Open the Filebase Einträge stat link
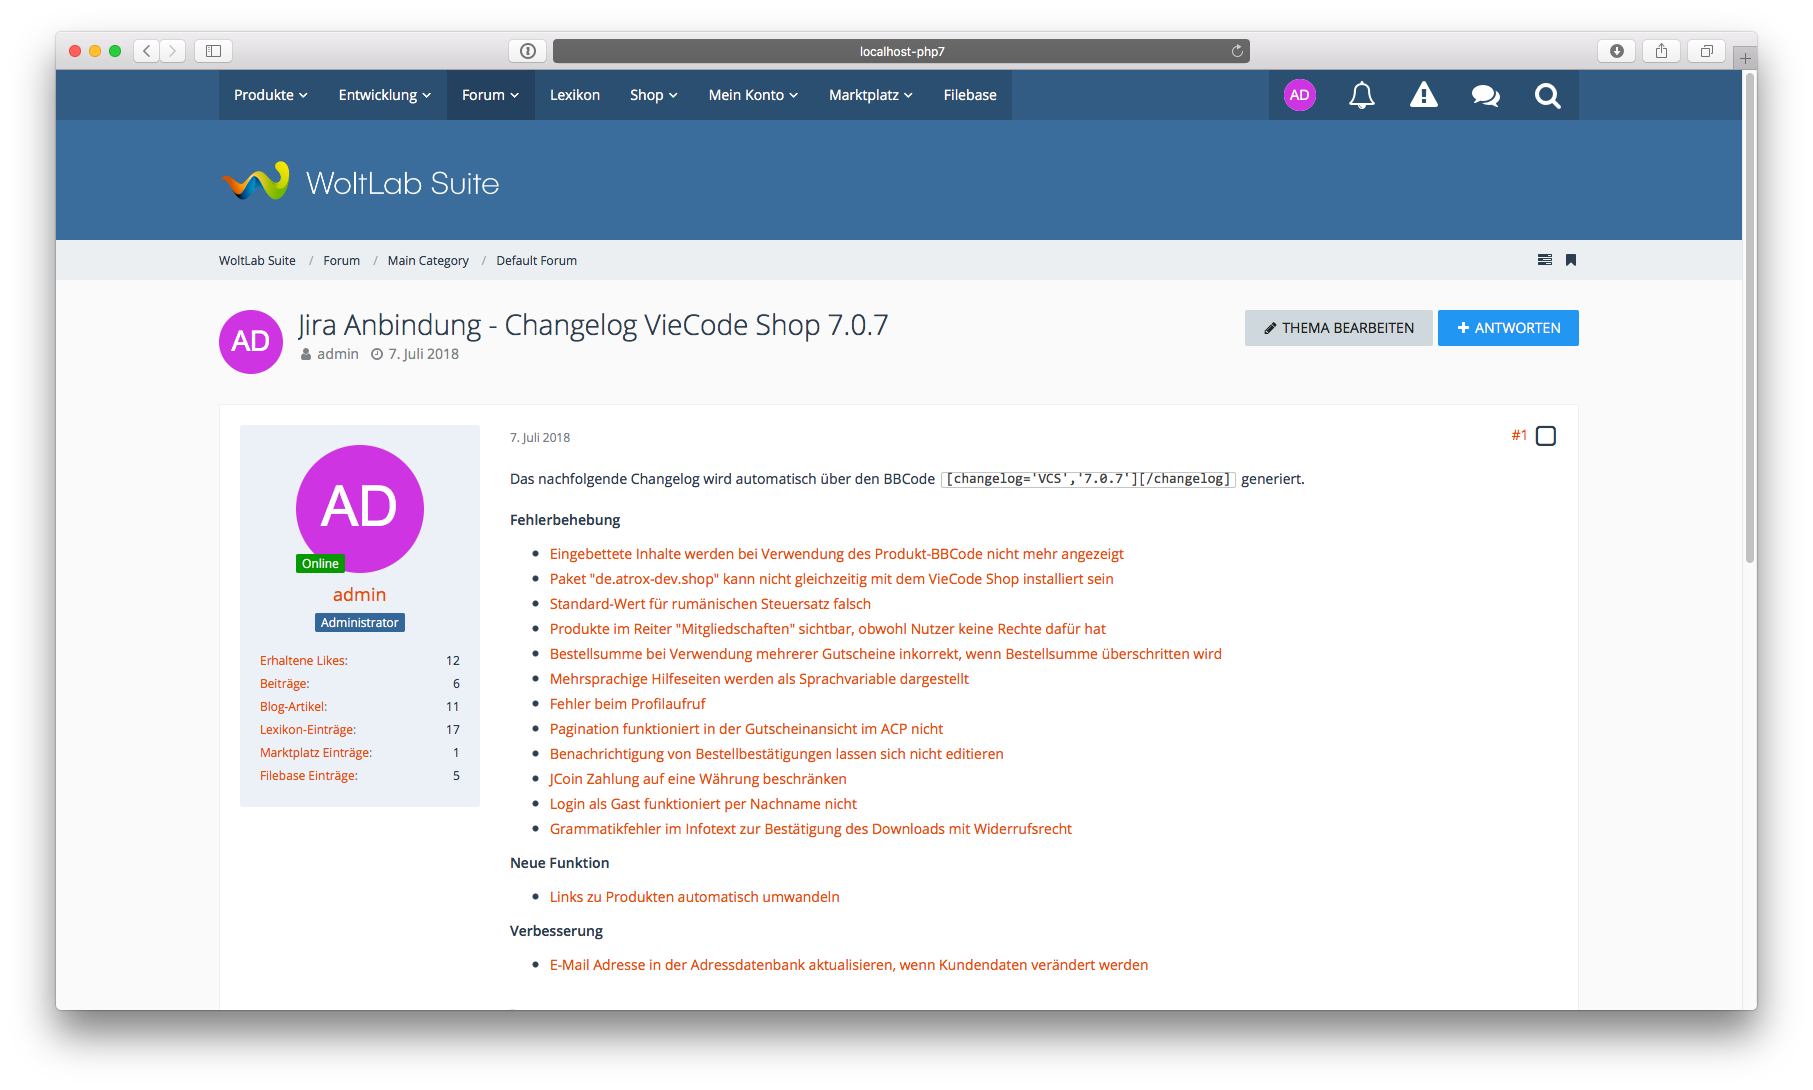 tap(309, 776)
